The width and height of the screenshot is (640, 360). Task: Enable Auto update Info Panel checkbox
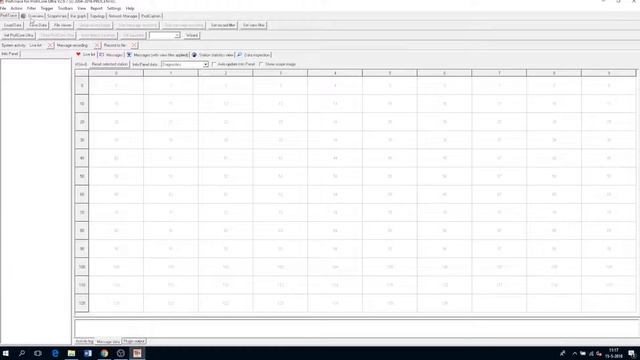(214, 64)
